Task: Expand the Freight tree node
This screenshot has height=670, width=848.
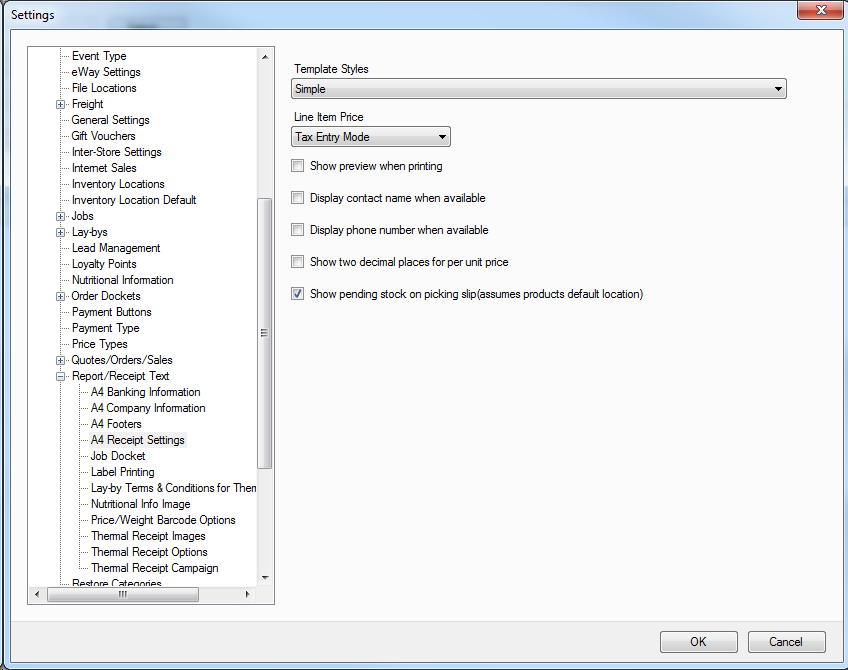Action: [x=61, y=104]
